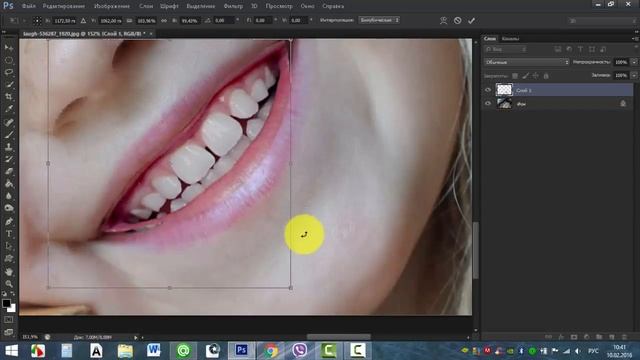640x360 pixels.
Task: Toggle lock all icon
Action: tap(546, 76)
